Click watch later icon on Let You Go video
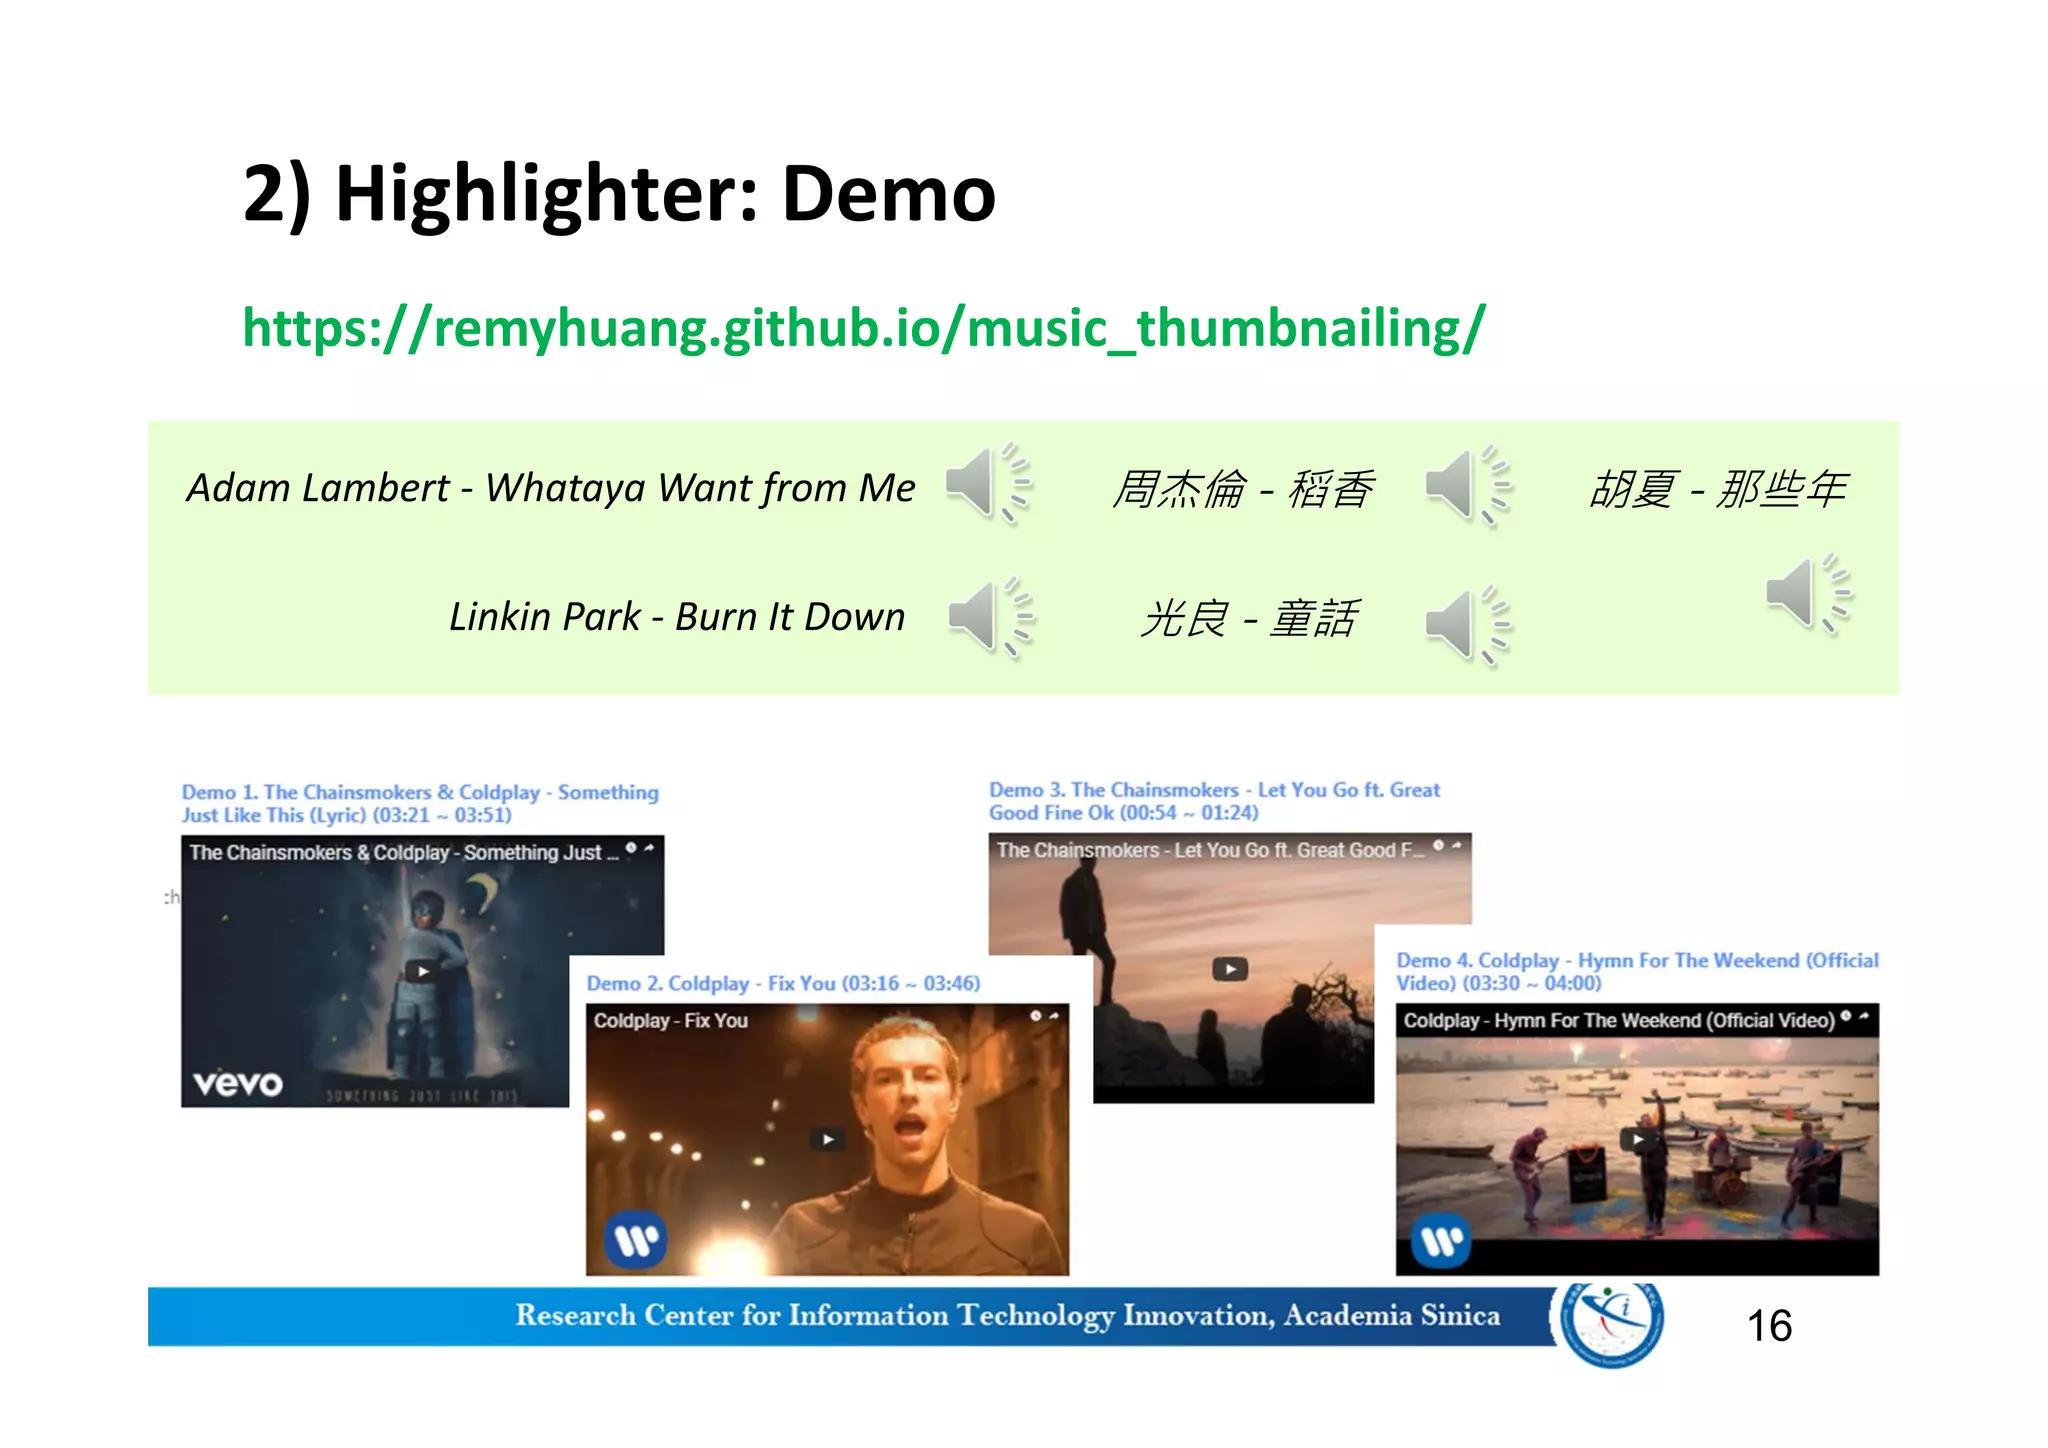The image size is (2048, 1448). pos(1438,845)
